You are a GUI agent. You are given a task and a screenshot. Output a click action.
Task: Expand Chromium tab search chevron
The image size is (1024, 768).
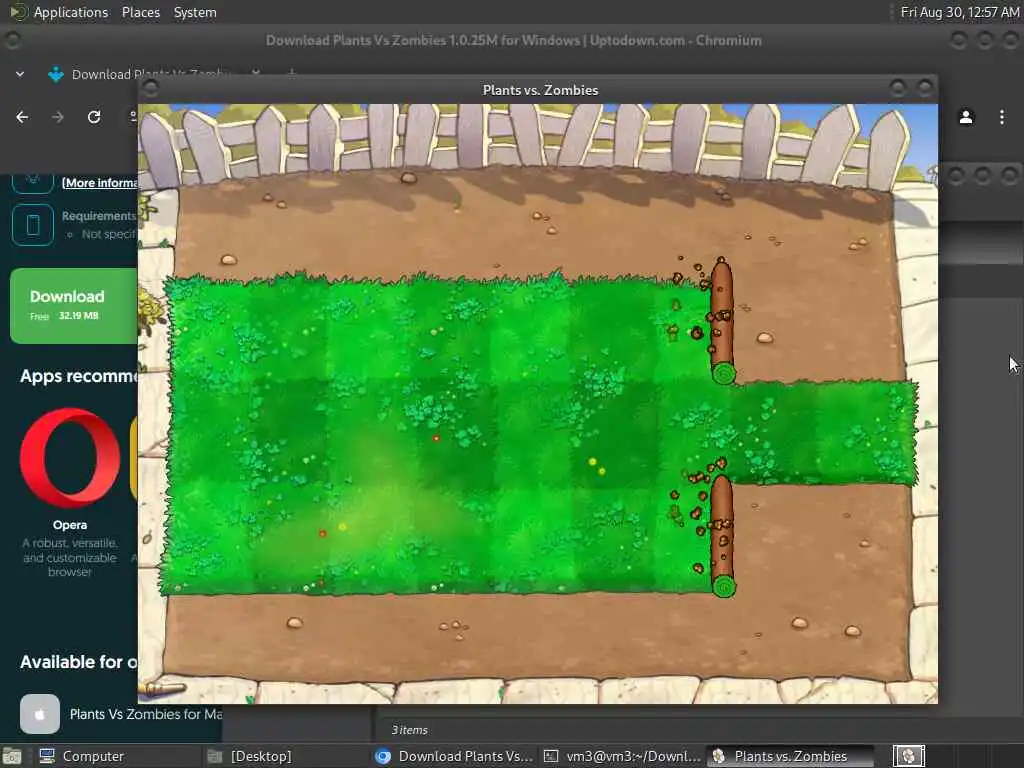tap(20, 74)
